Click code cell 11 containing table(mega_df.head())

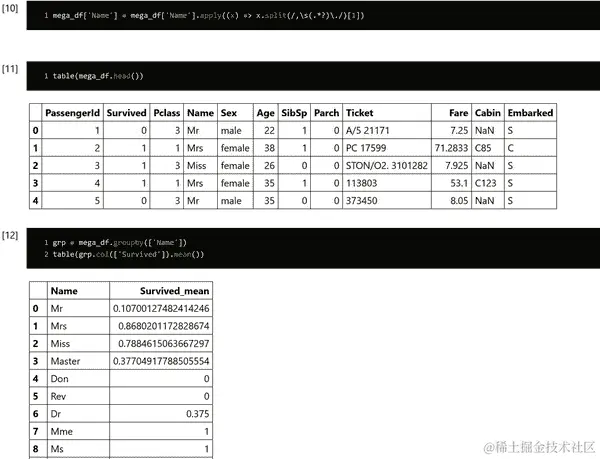click(313, 76)
